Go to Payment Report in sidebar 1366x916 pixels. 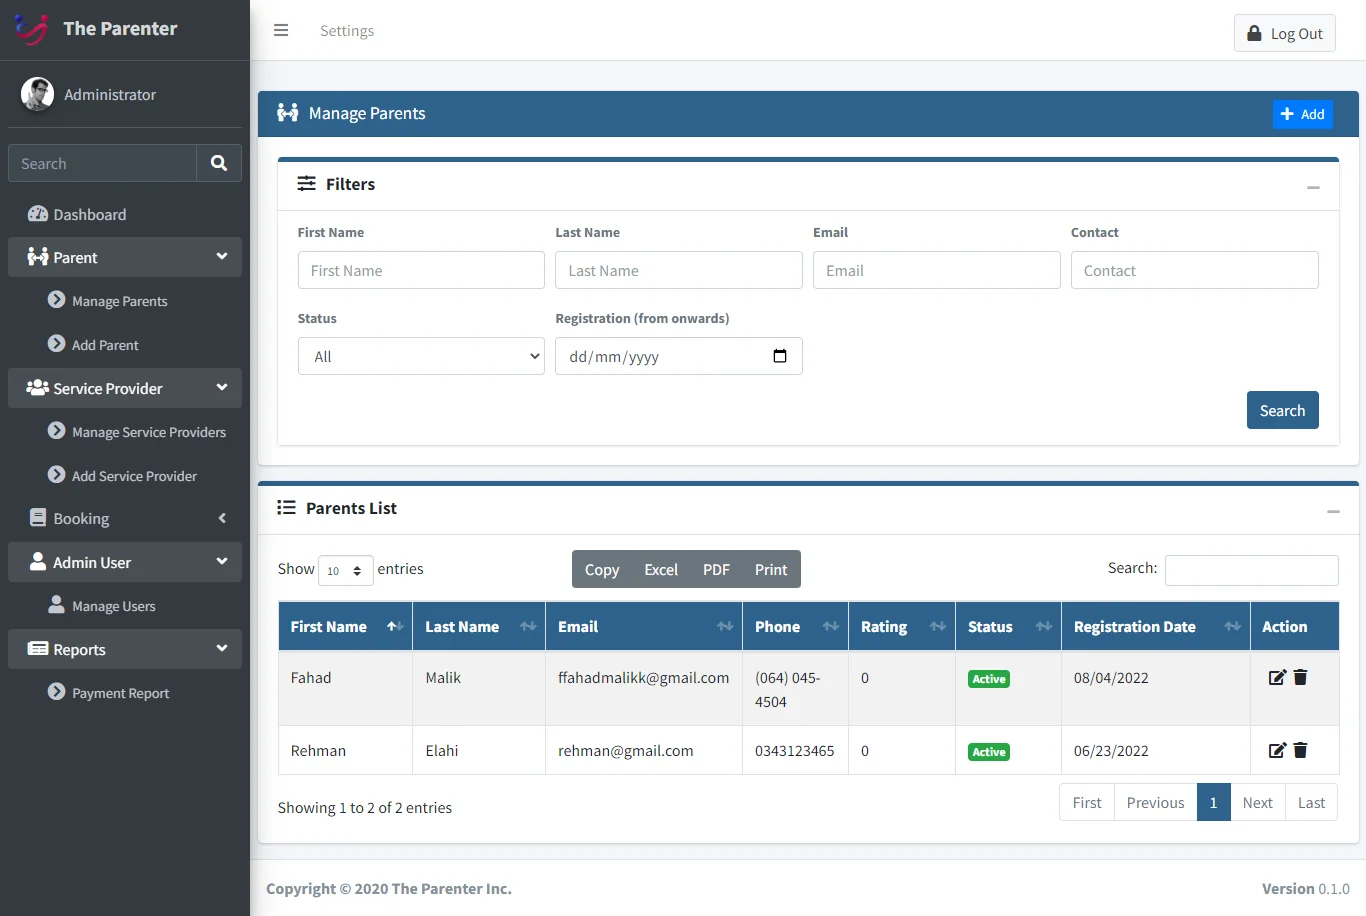tap(120, 693)
